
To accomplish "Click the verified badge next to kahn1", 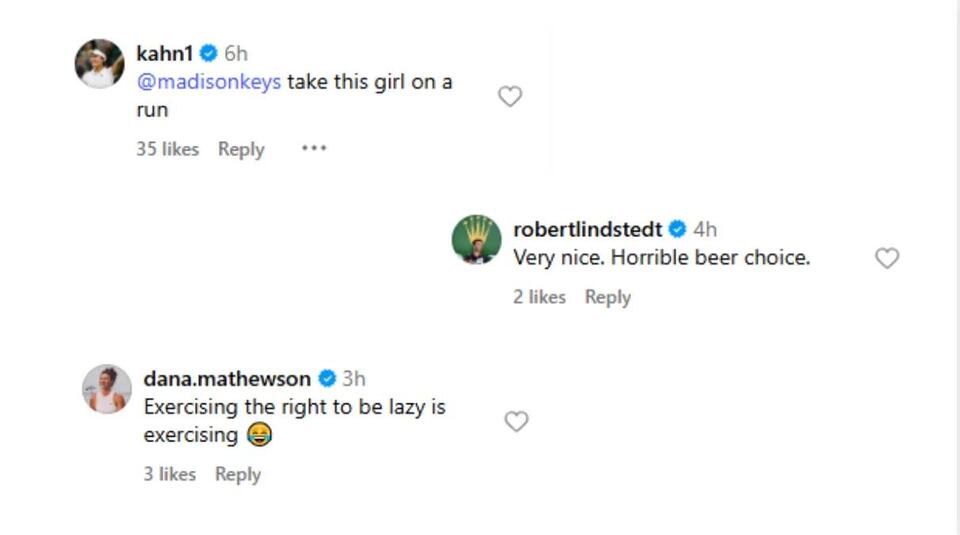I will 208,53.
